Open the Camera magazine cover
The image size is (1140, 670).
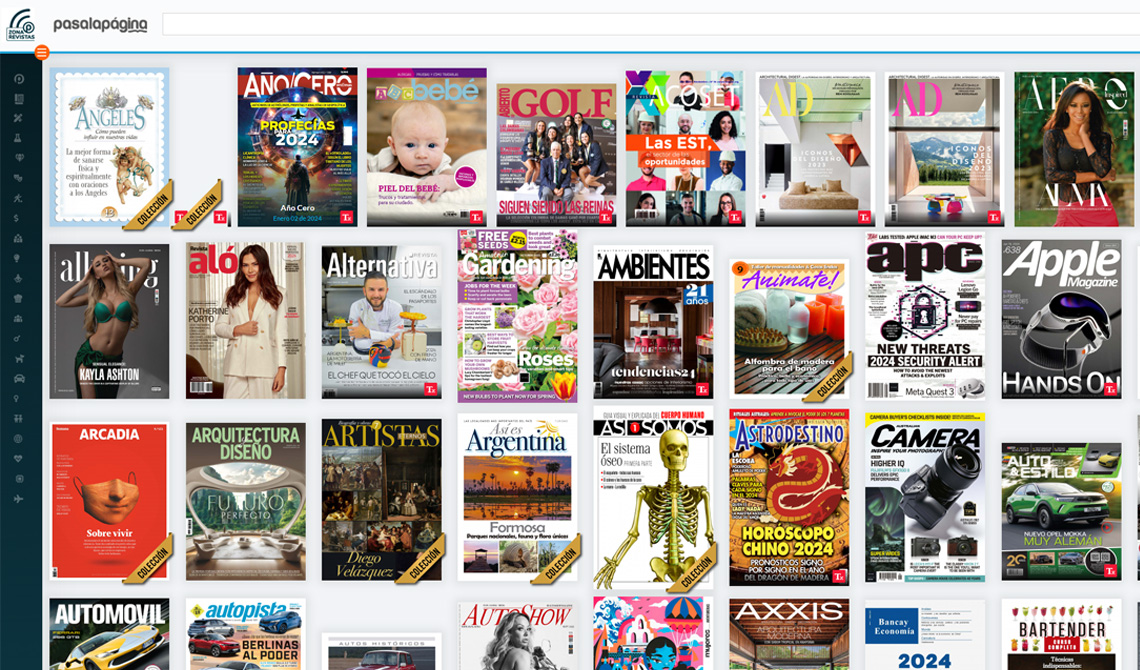pos(926,498)
